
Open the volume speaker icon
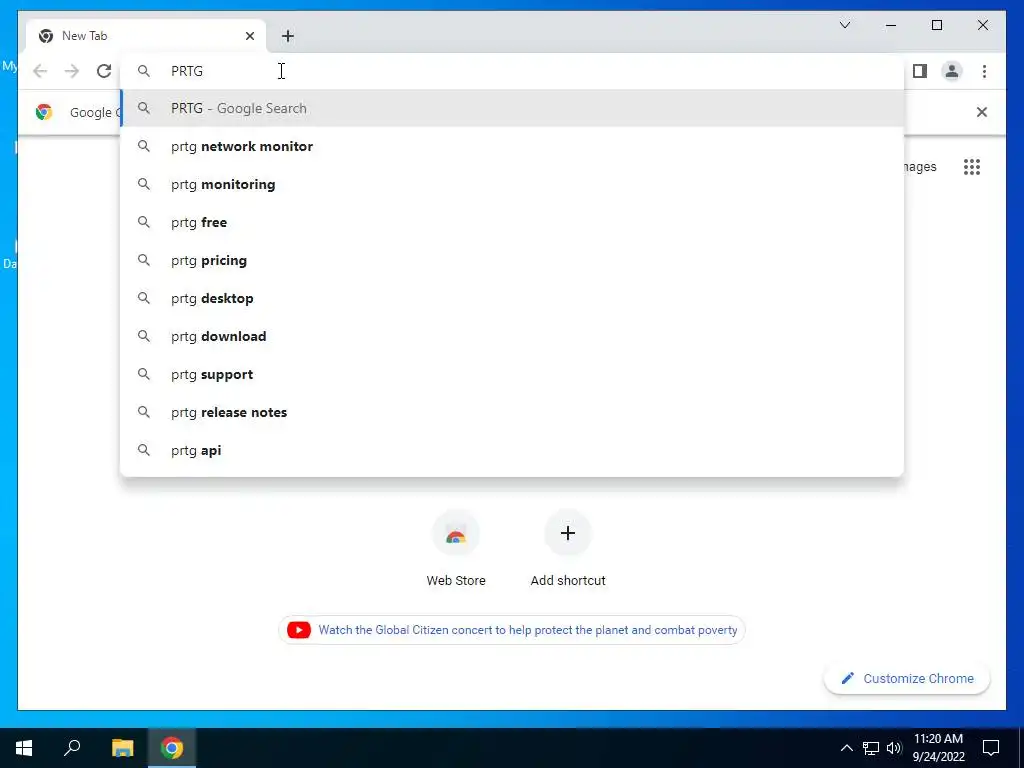click(x=894, y=748)
